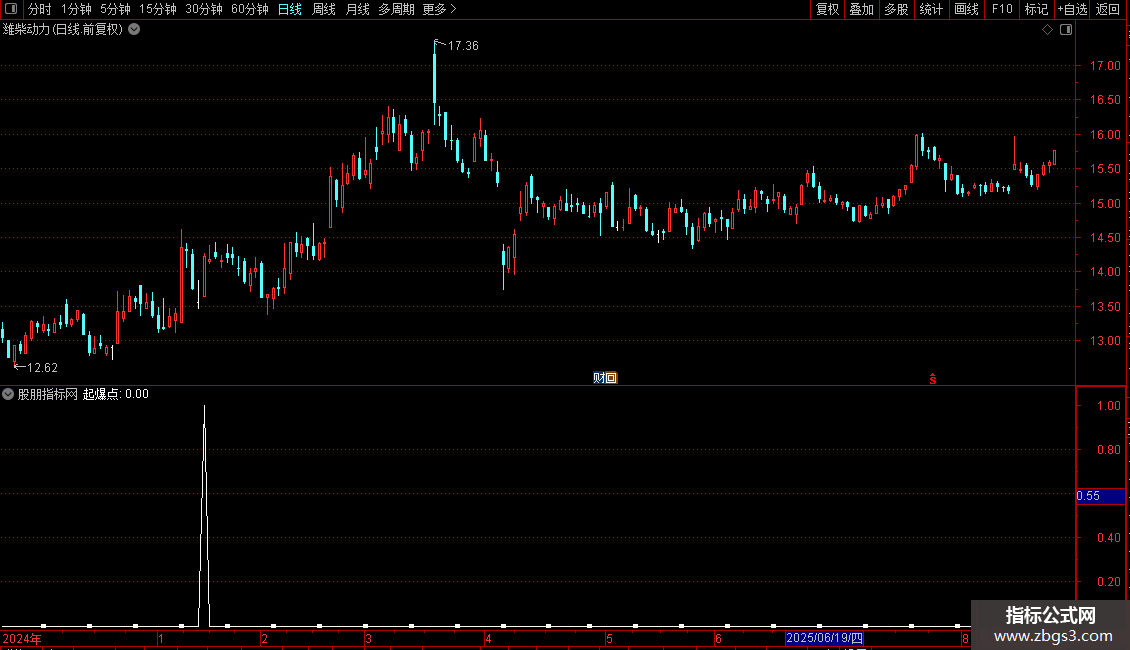
Task: Switch to 周线 weekly chart
Action: (324, 9)
